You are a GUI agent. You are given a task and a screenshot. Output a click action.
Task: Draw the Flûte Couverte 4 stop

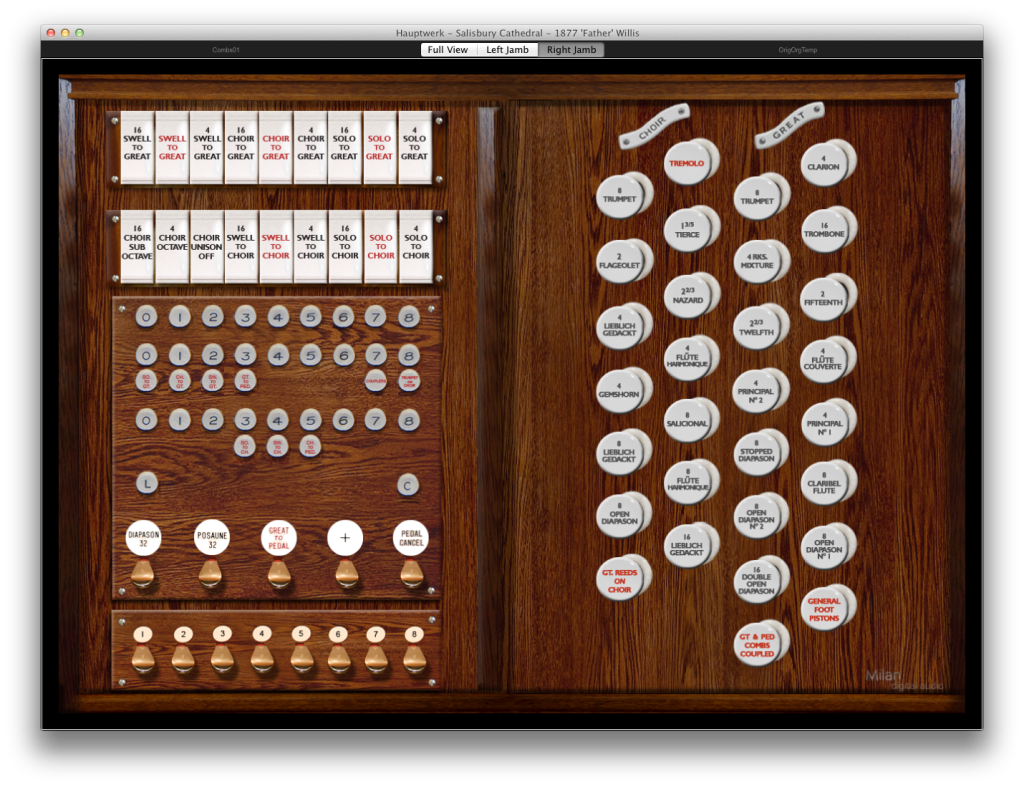824,361
